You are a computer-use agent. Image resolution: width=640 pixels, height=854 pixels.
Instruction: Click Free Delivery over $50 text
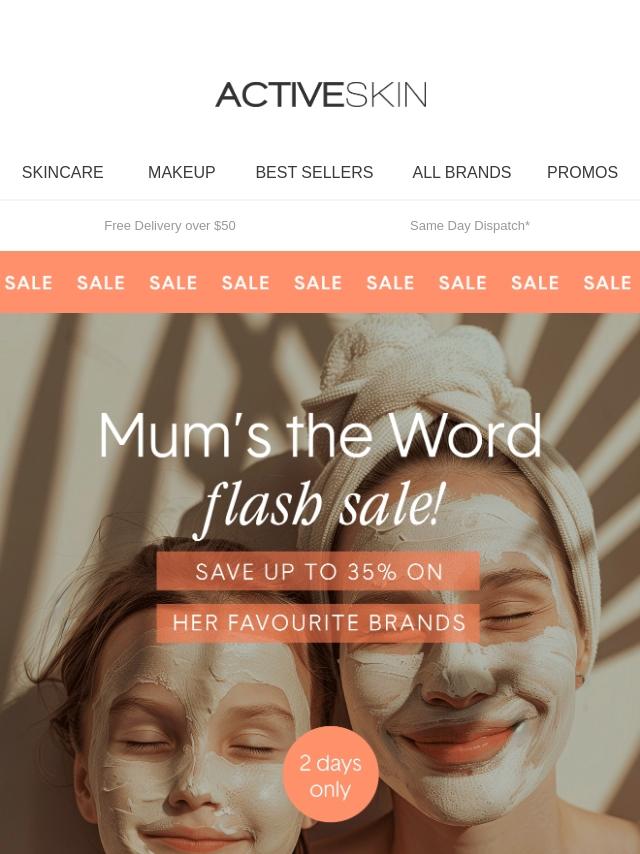(x=170, y=225)
